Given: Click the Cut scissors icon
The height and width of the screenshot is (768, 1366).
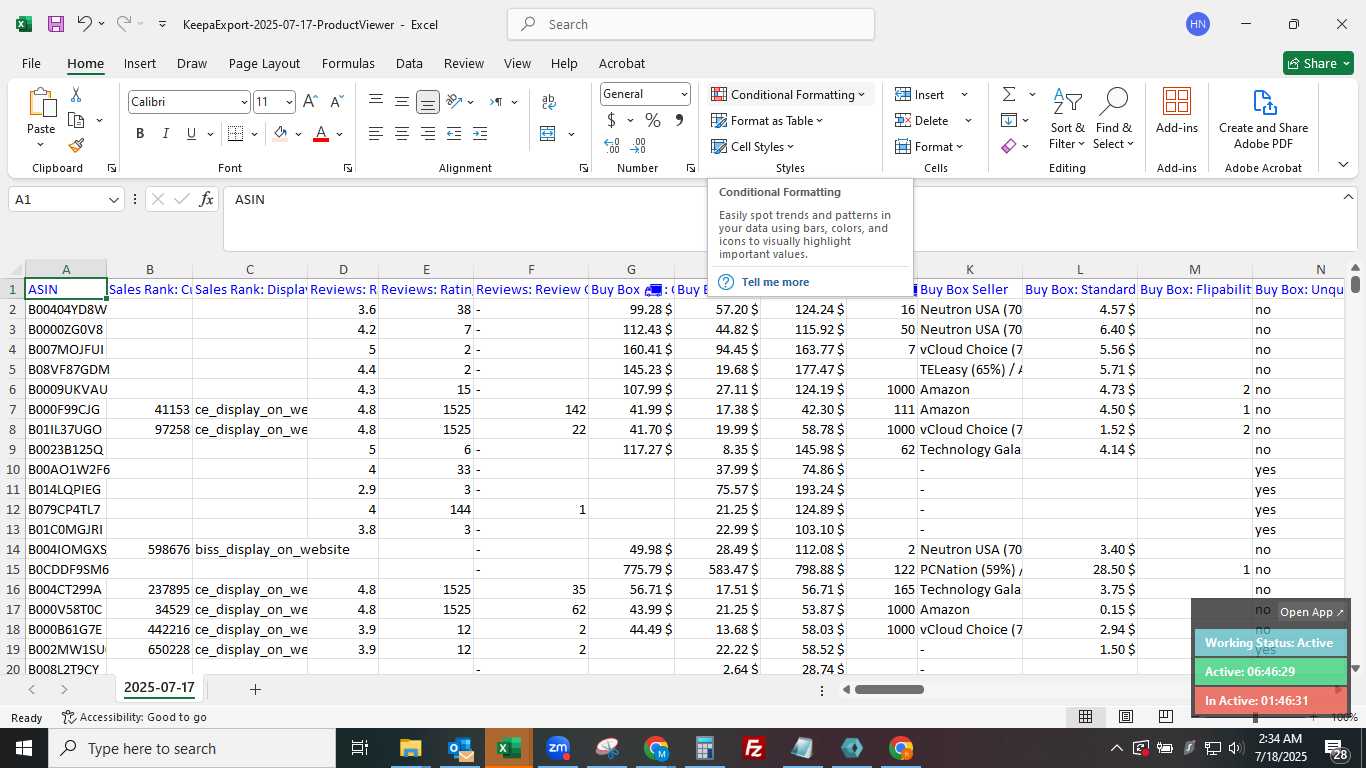Looking at the screenshot, I should click(x=76, y=95).
